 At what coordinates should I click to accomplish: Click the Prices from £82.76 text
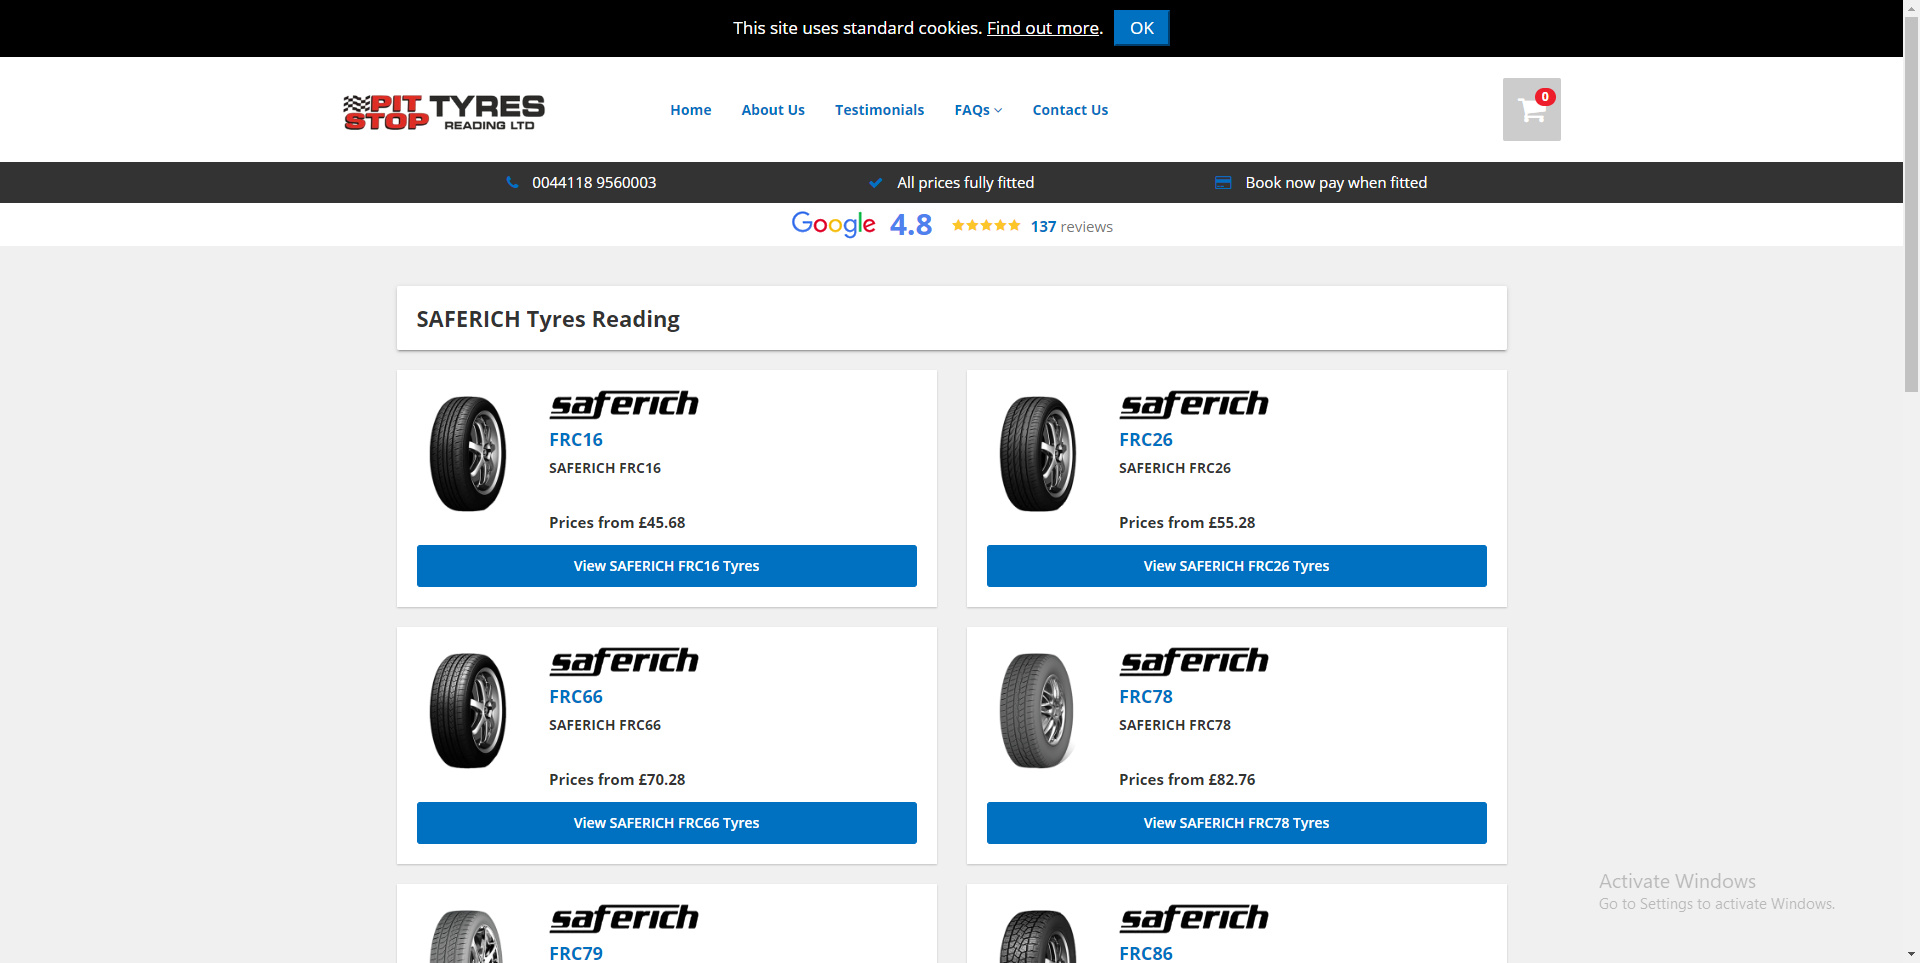click(x=1187, y=779)
